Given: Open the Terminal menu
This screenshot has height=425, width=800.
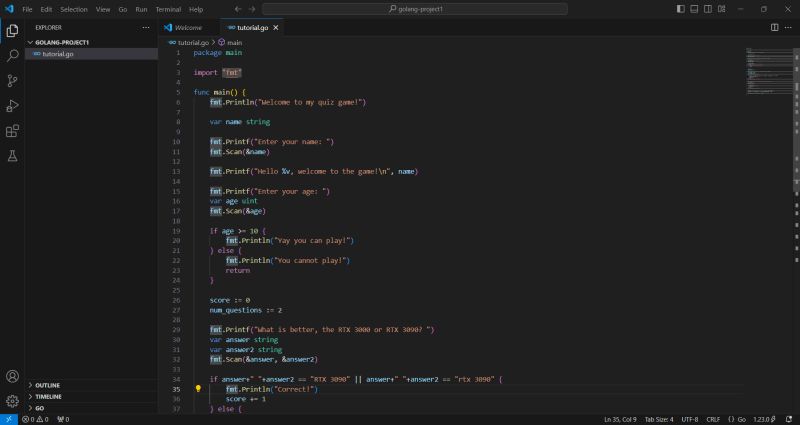Looking at the screenshot, I should (167, 9).
